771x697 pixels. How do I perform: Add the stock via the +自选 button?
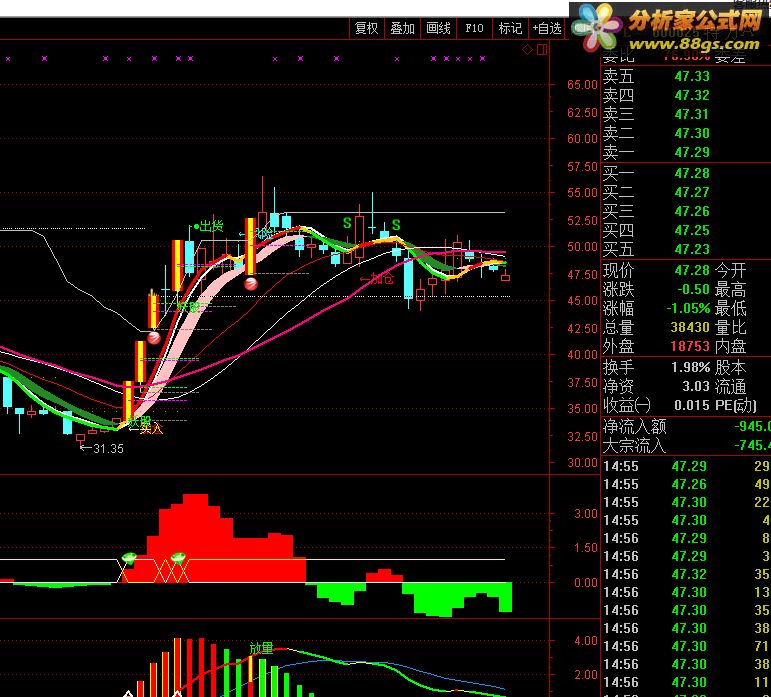[x=547, y=29]
